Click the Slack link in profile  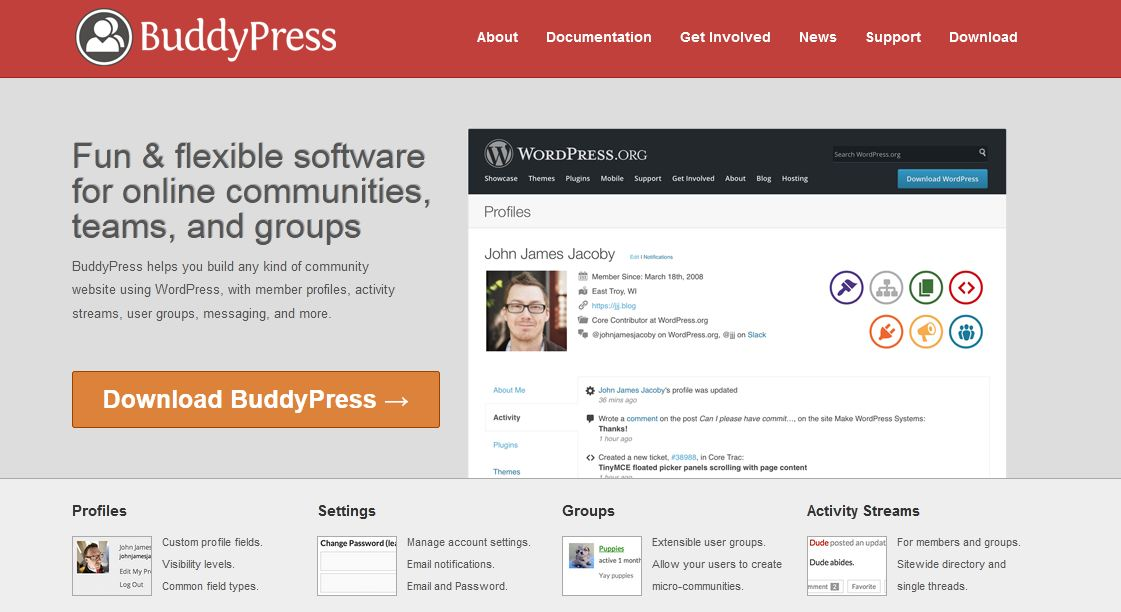(x=756, y=335)
